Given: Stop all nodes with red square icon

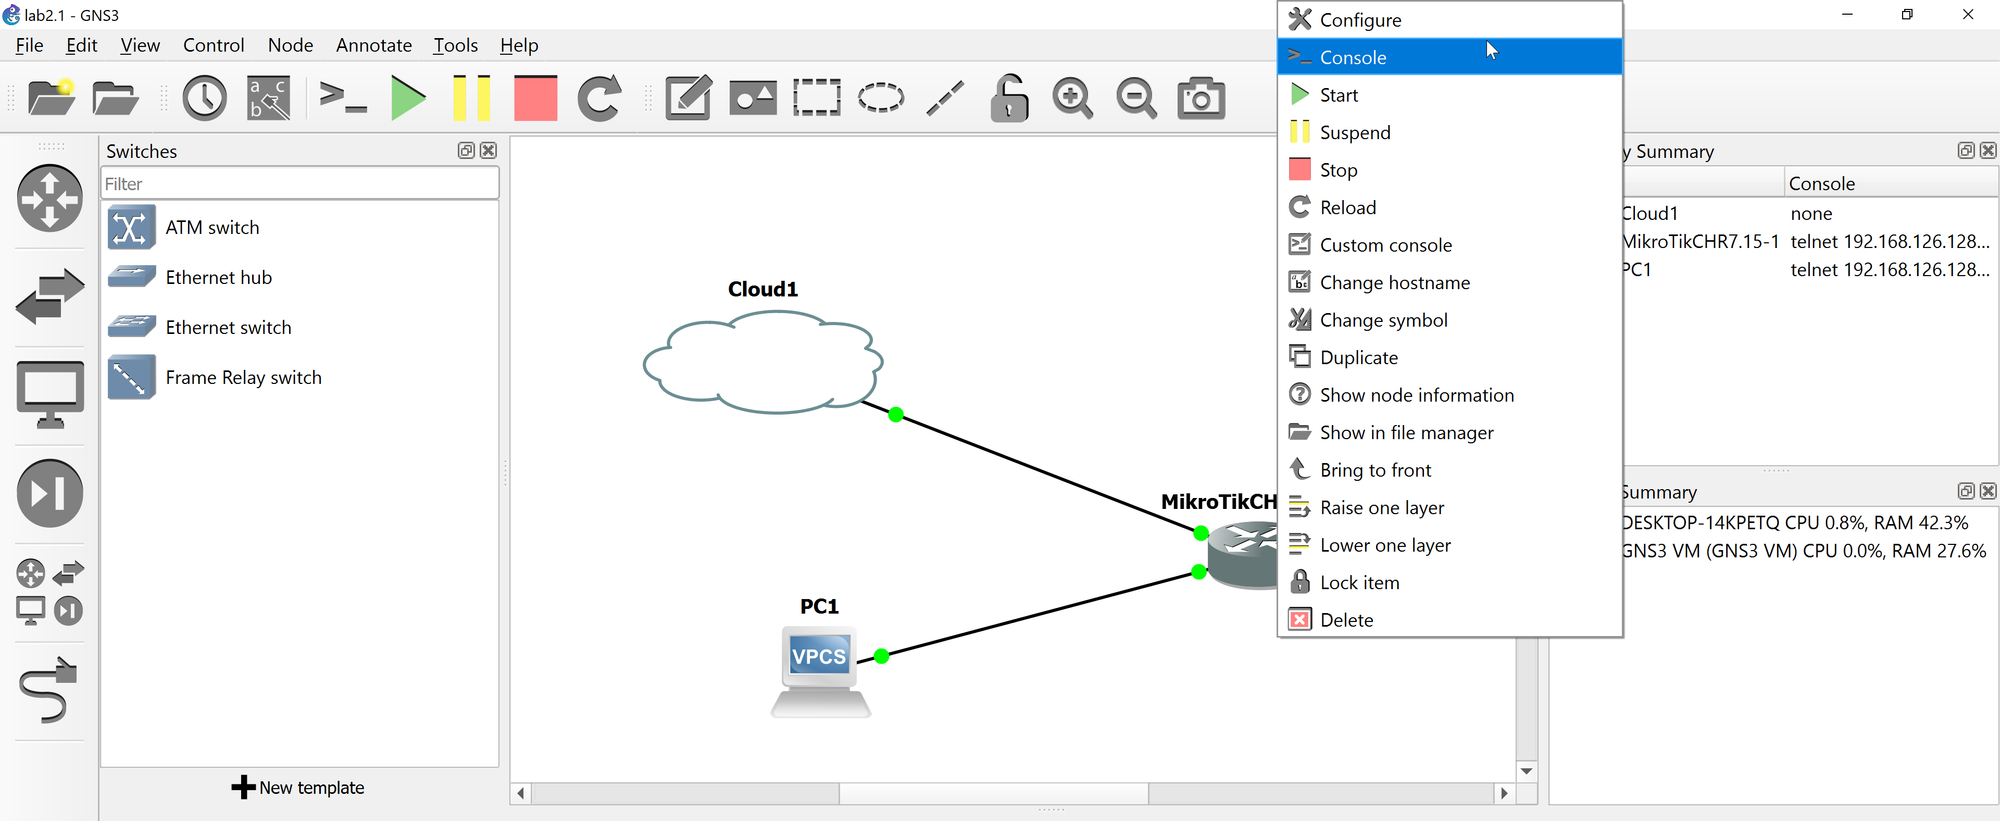Looking at the screenshot, I should click(x=536, y=98).
